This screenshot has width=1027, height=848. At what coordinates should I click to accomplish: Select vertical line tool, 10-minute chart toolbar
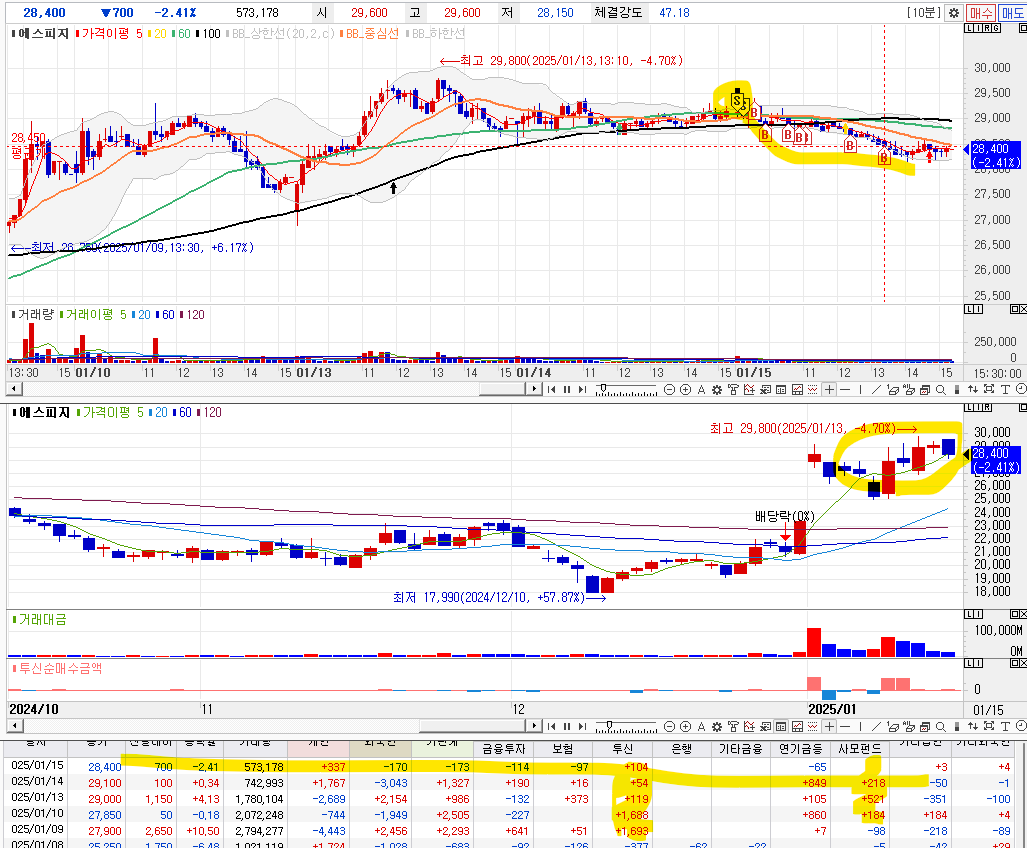point(861,390)
